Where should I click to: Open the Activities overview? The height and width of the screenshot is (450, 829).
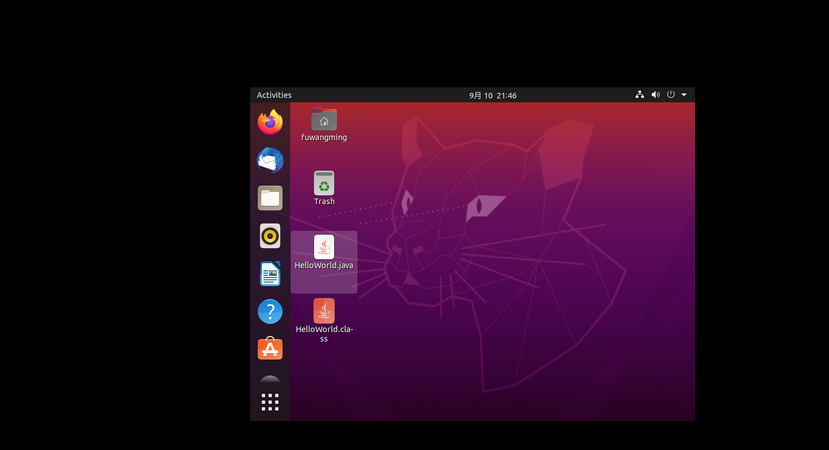(x=274, y=95)
